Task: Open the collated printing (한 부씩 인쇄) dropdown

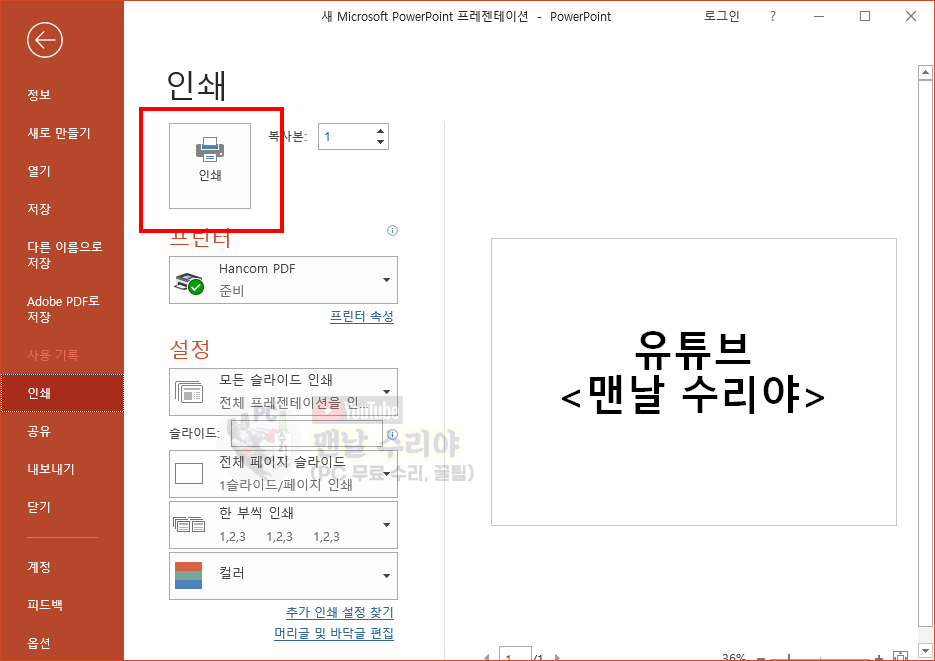Action: coord(283,525)
